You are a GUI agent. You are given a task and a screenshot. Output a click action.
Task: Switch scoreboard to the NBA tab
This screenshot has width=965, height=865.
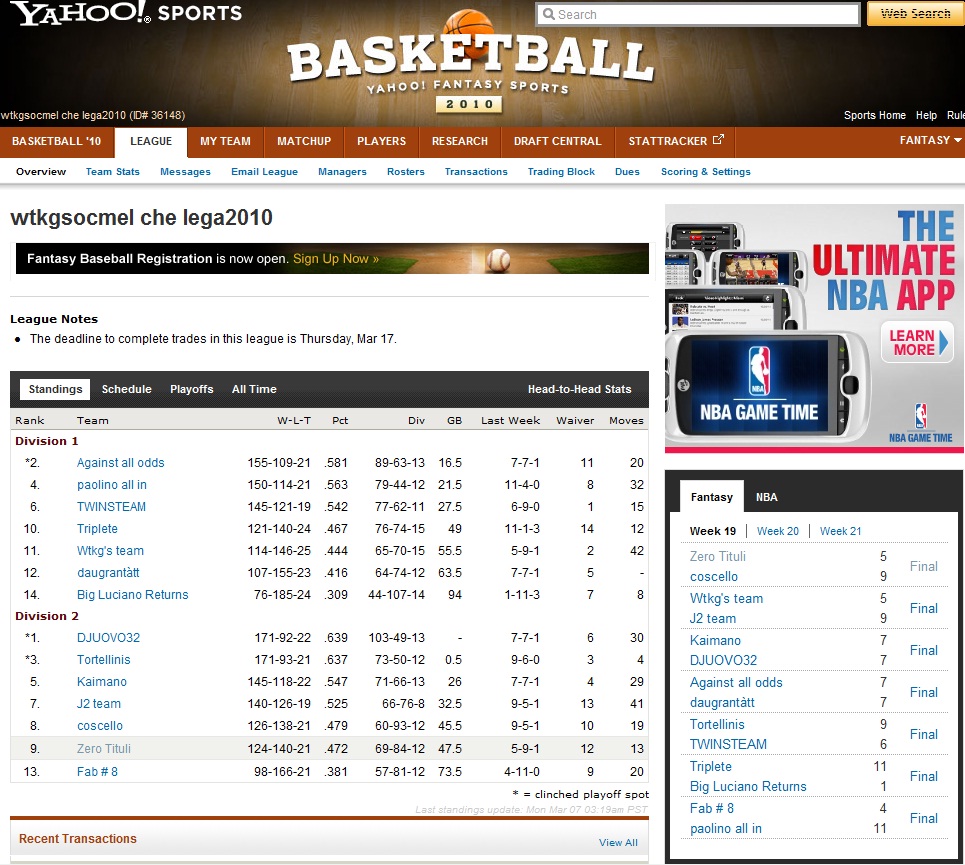(x=766, y=497)
